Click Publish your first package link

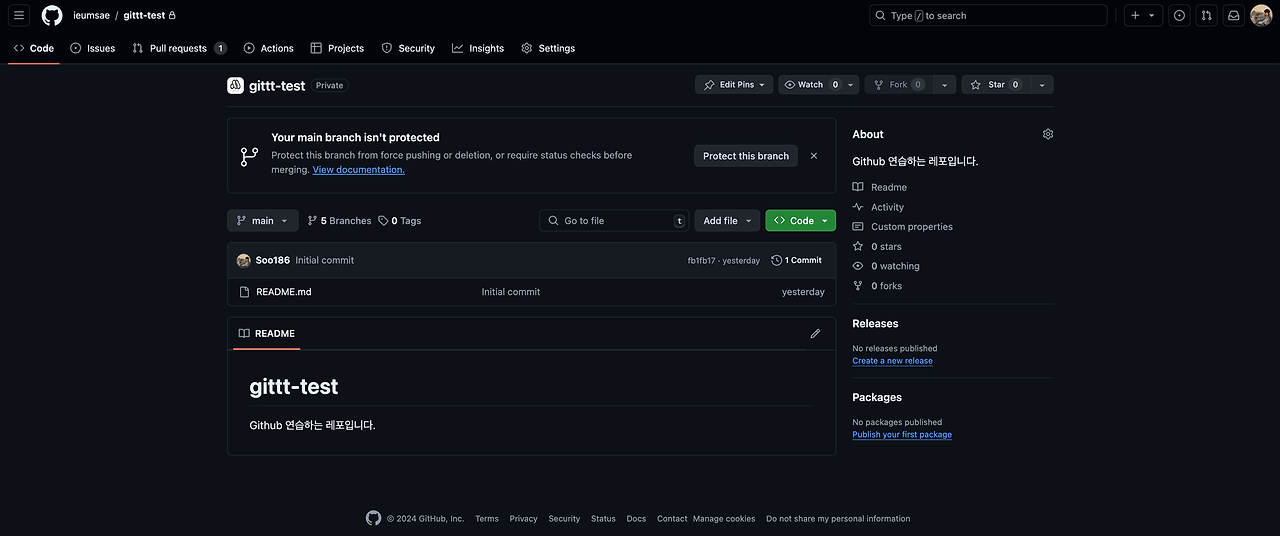pos(902,435)
